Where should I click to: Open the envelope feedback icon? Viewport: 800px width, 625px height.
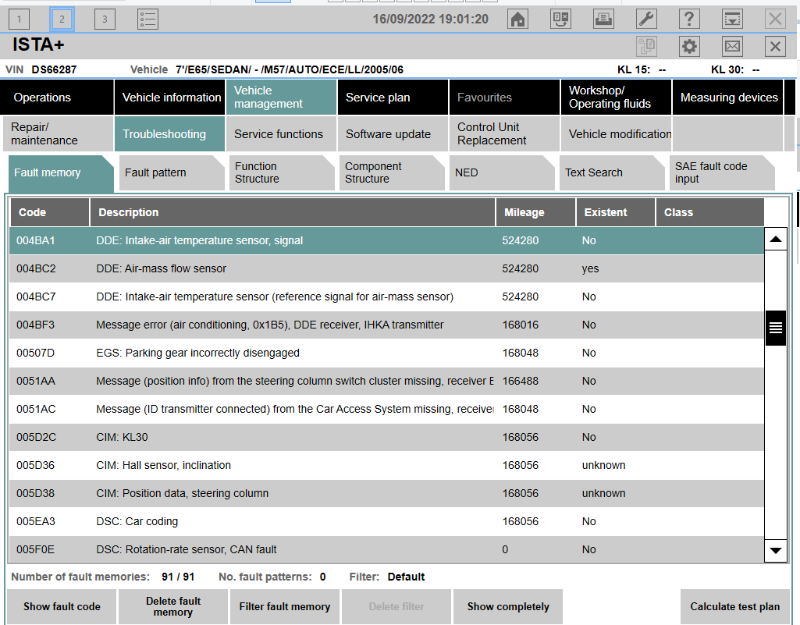tap(732, 46)
